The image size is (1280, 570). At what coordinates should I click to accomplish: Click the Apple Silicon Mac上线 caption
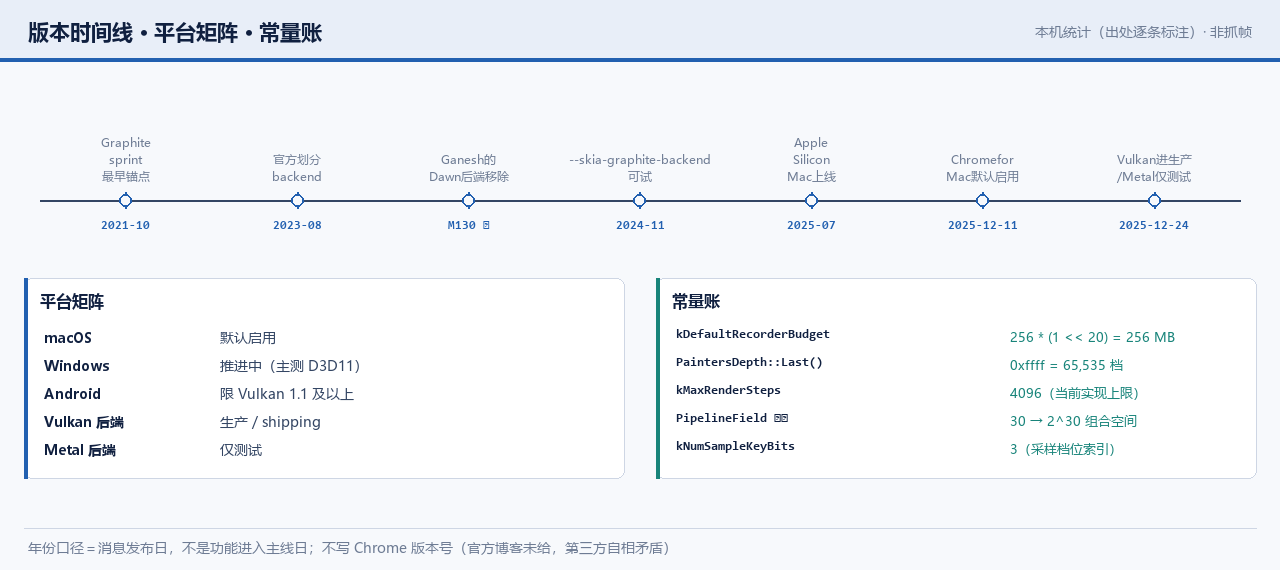[x=811, y=159]
